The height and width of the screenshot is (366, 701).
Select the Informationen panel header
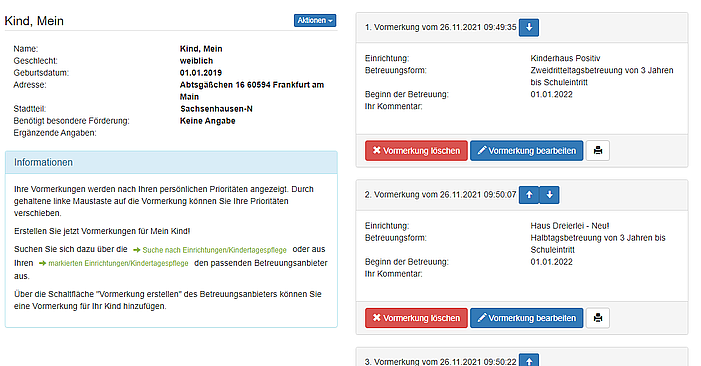click(x=171, y=162)
